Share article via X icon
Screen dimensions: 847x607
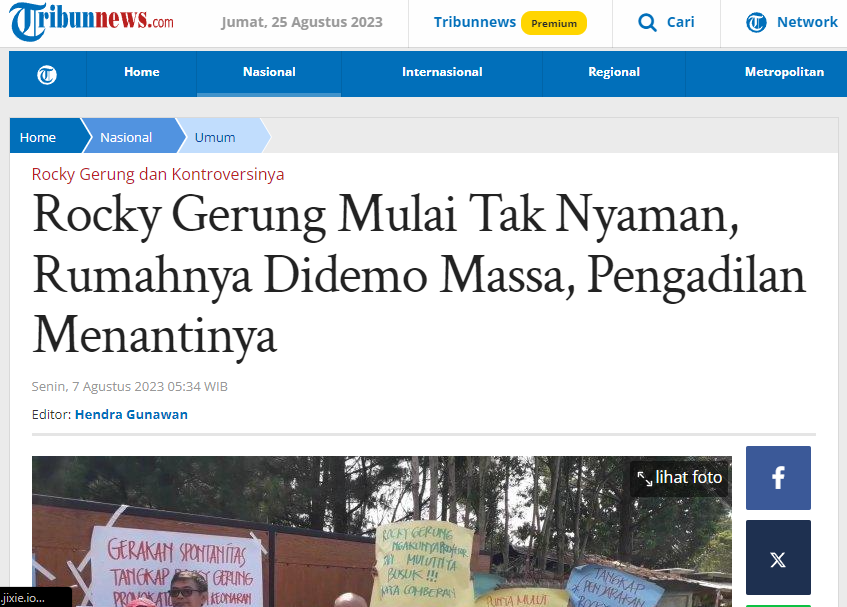pyautogui.click(x=778, y=557)
